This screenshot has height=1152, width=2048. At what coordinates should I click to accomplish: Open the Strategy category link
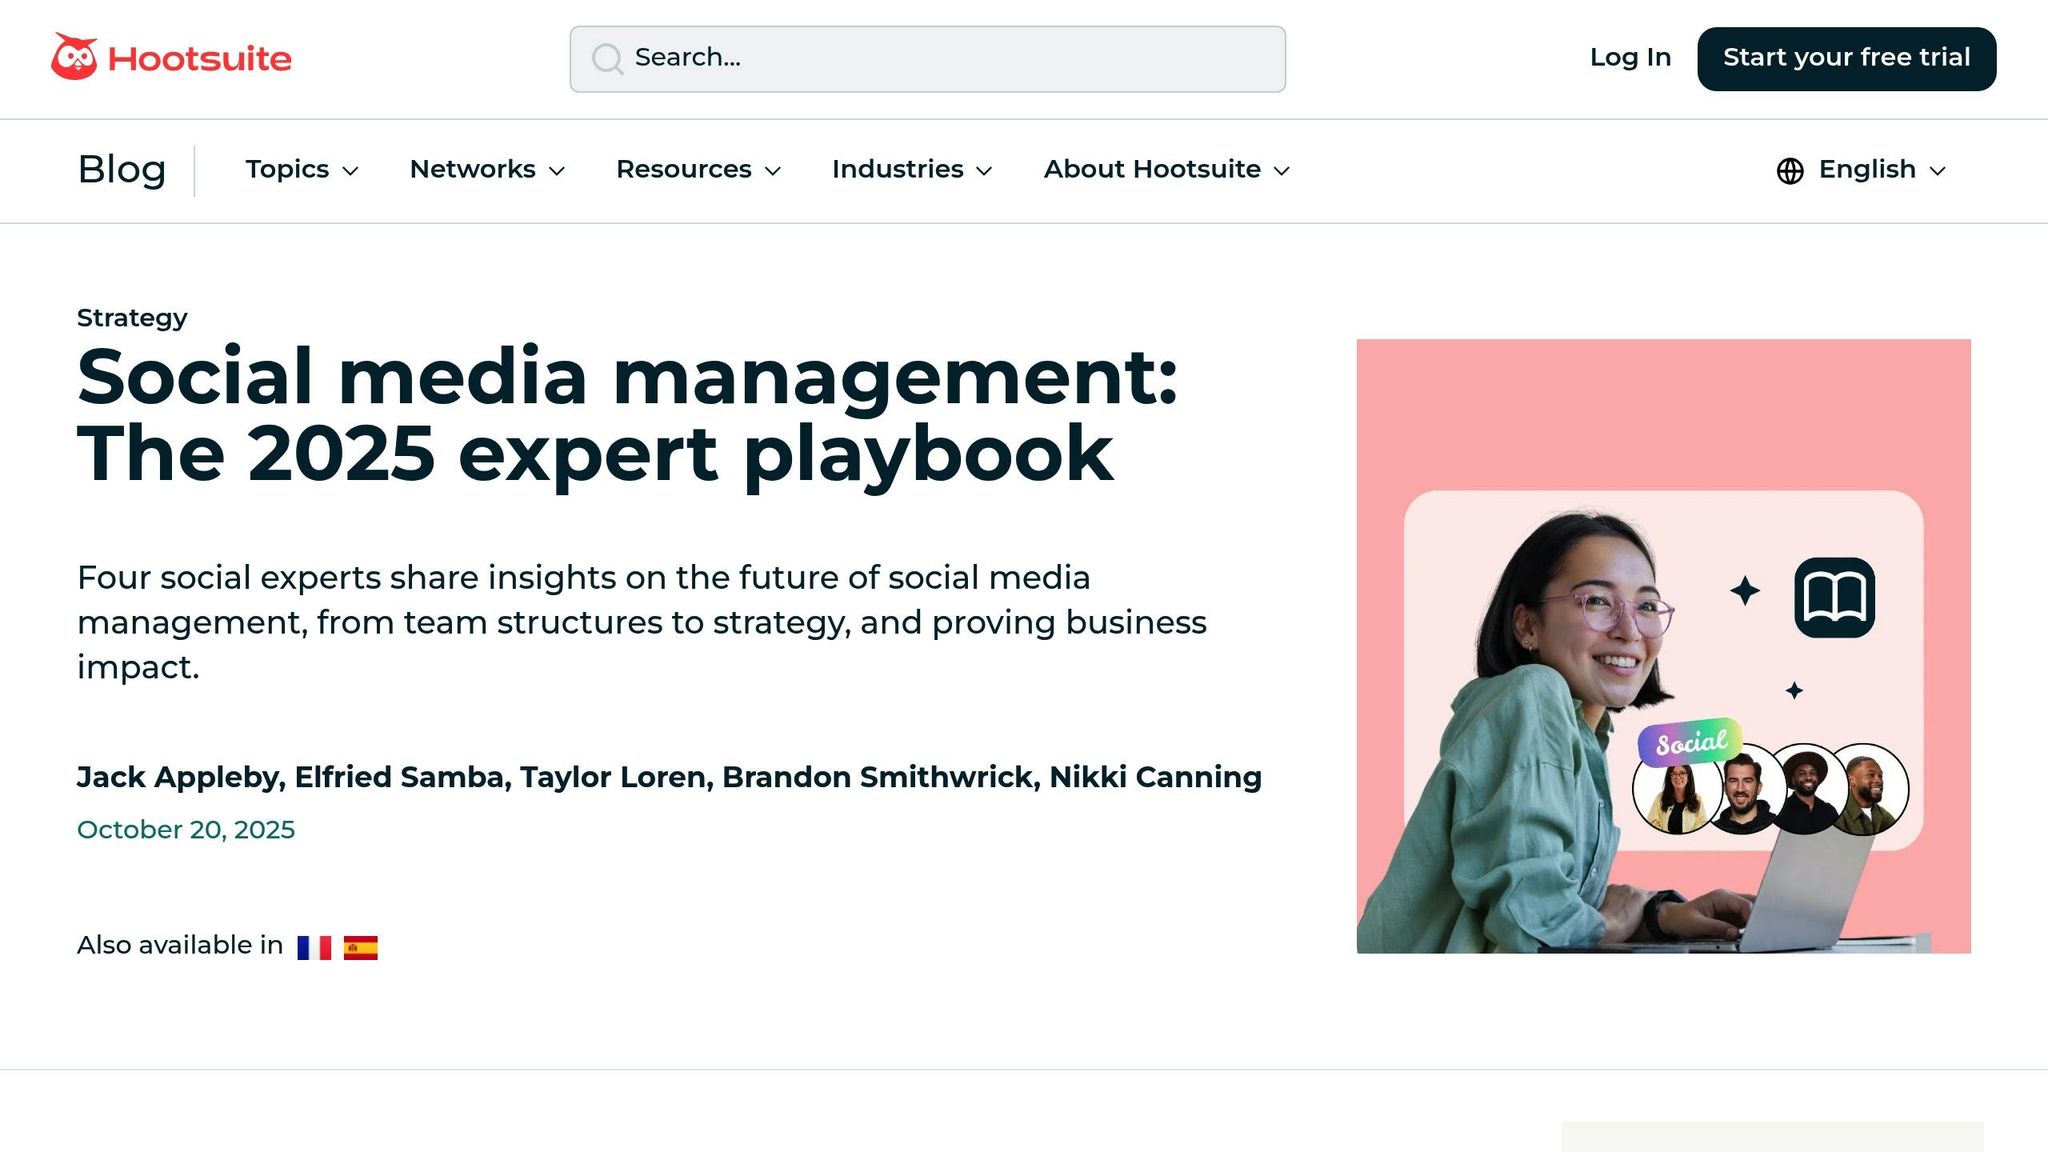[131, 317]
